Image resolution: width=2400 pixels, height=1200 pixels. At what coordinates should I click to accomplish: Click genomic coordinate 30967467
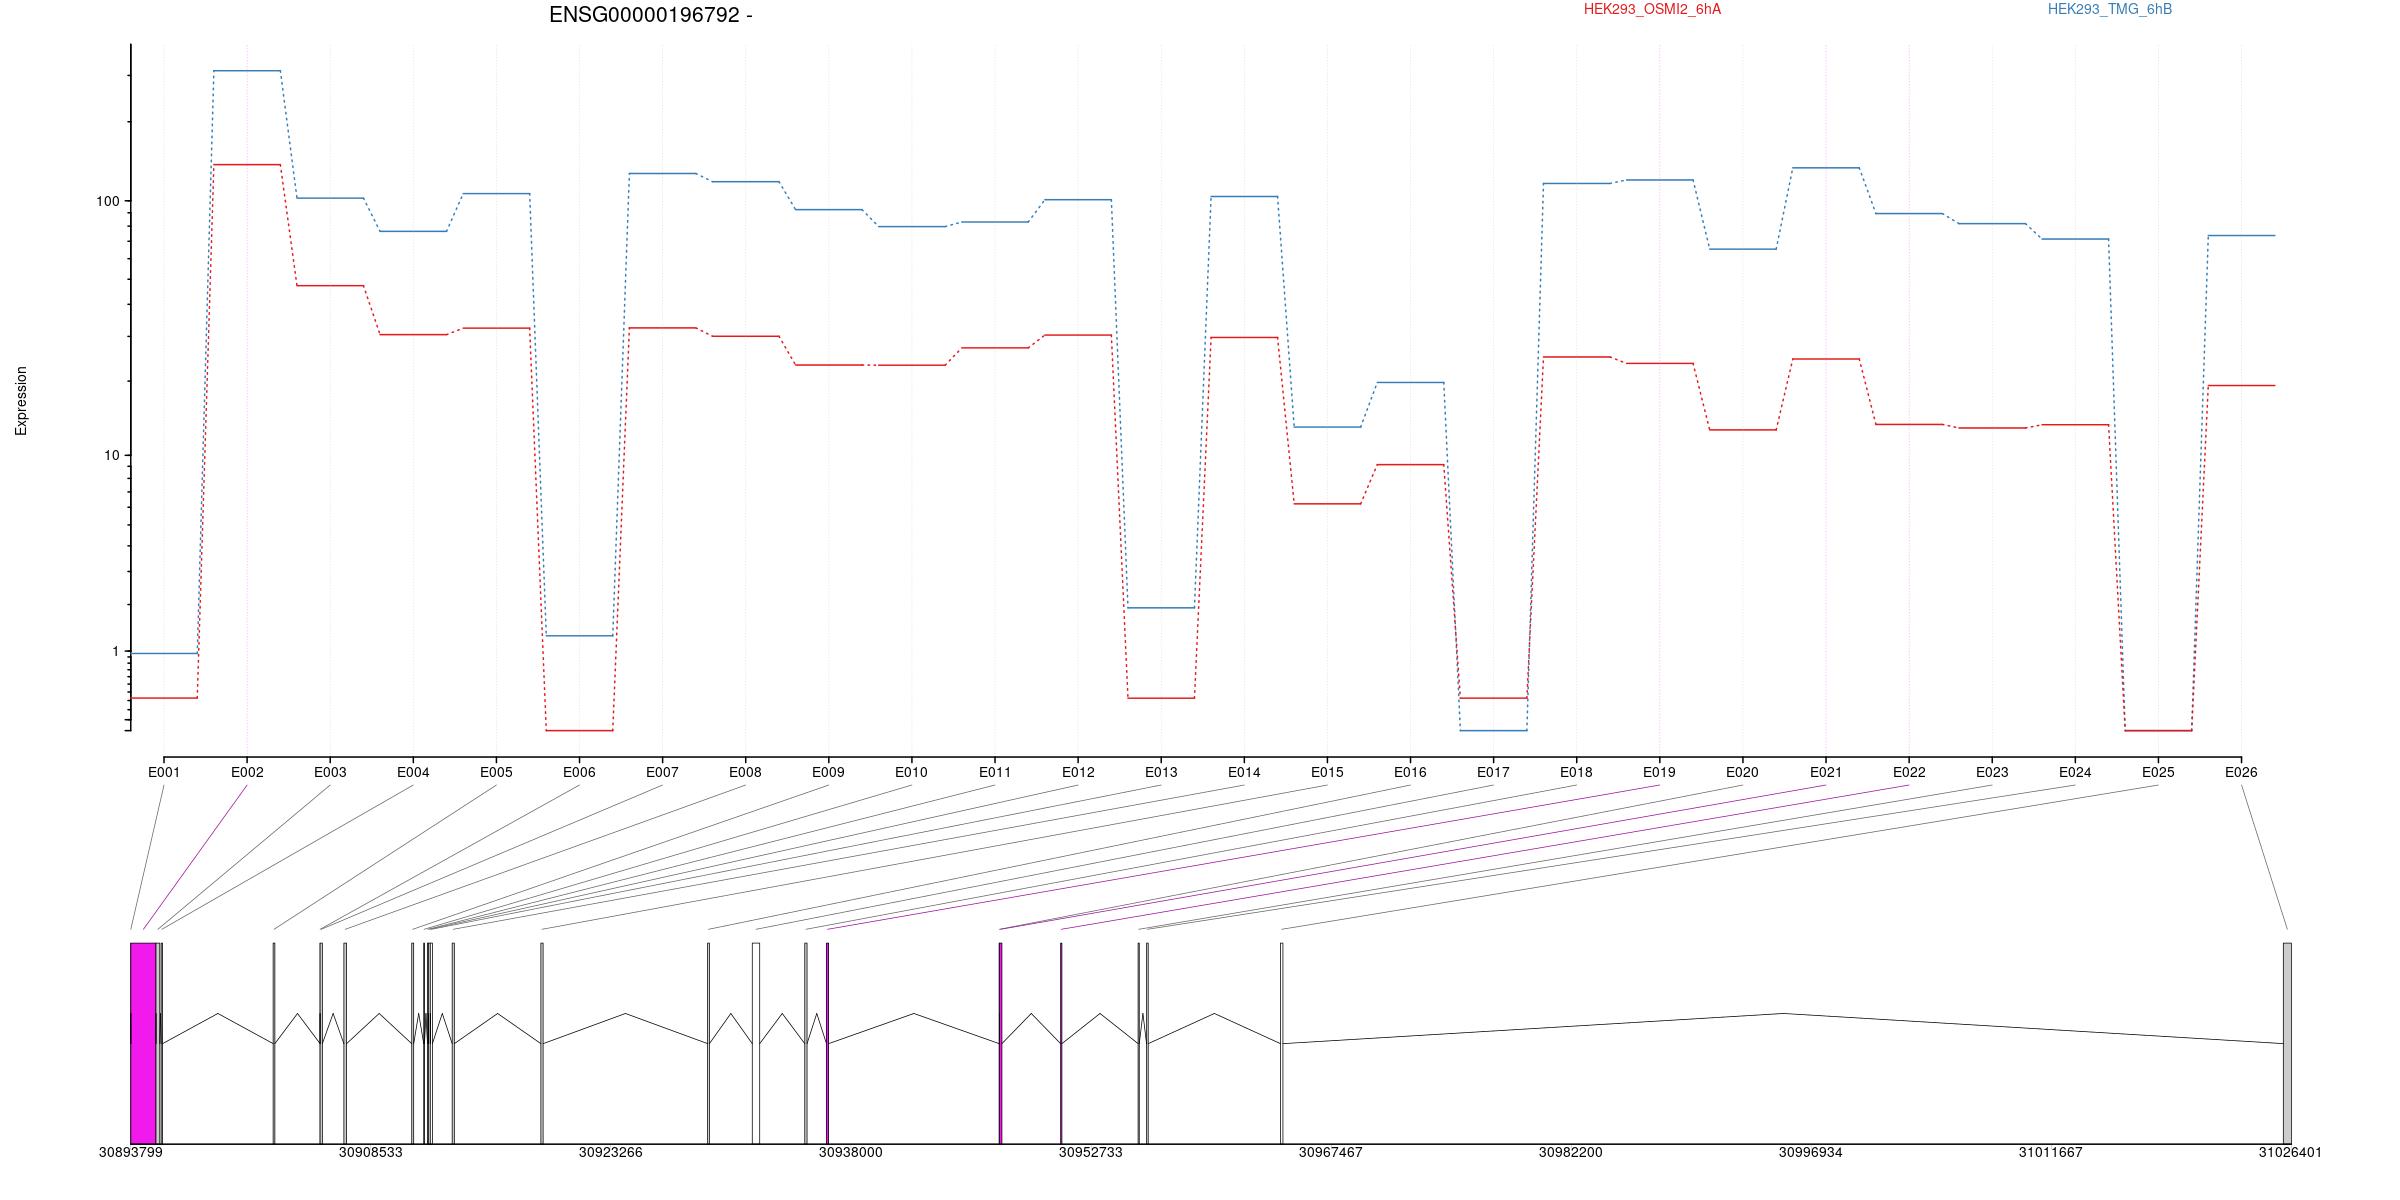(1331, 1152)
